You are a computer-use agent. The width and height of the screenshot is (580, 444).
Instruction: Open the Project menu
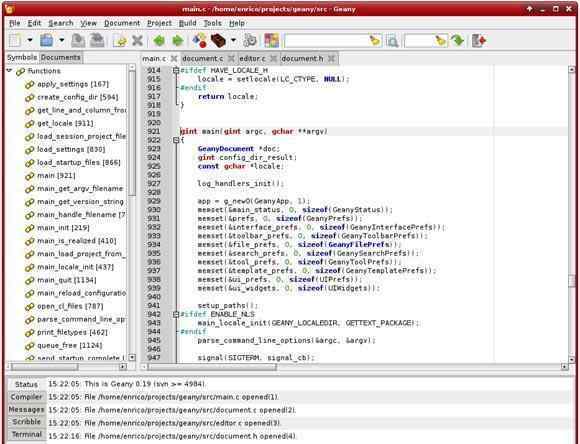click(x=159, y=23)
